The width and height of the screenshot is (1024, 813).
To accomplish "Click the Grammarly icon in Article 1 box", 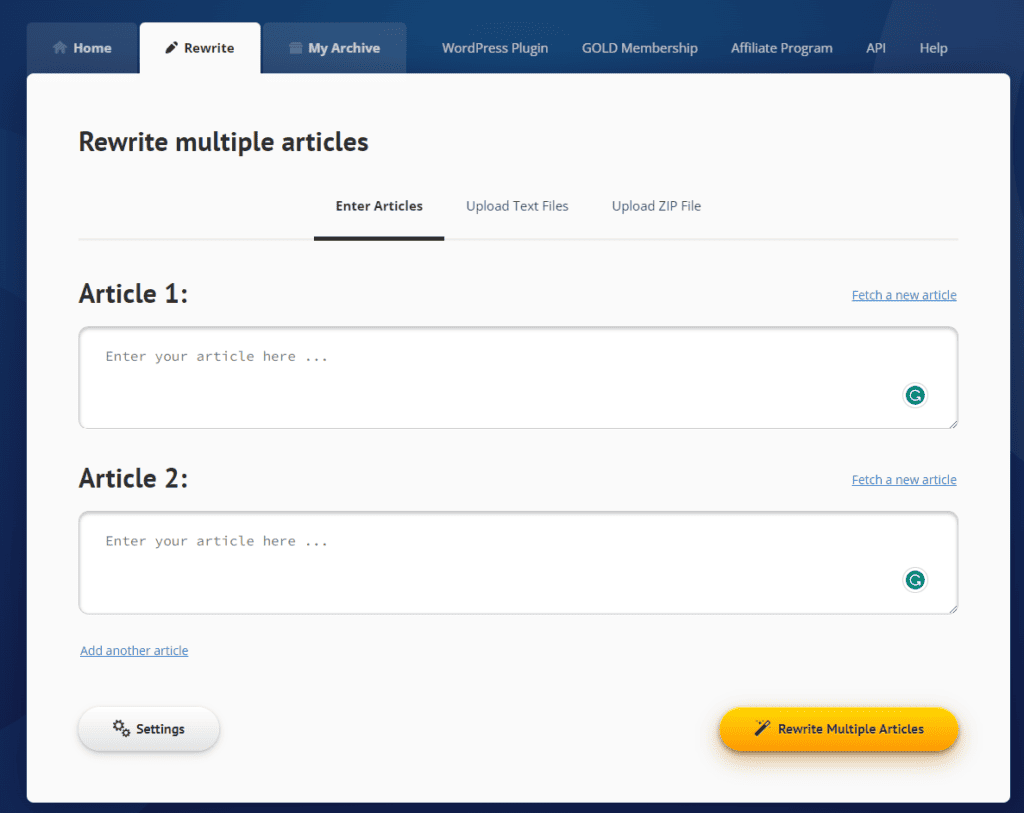I will point(915,395).
